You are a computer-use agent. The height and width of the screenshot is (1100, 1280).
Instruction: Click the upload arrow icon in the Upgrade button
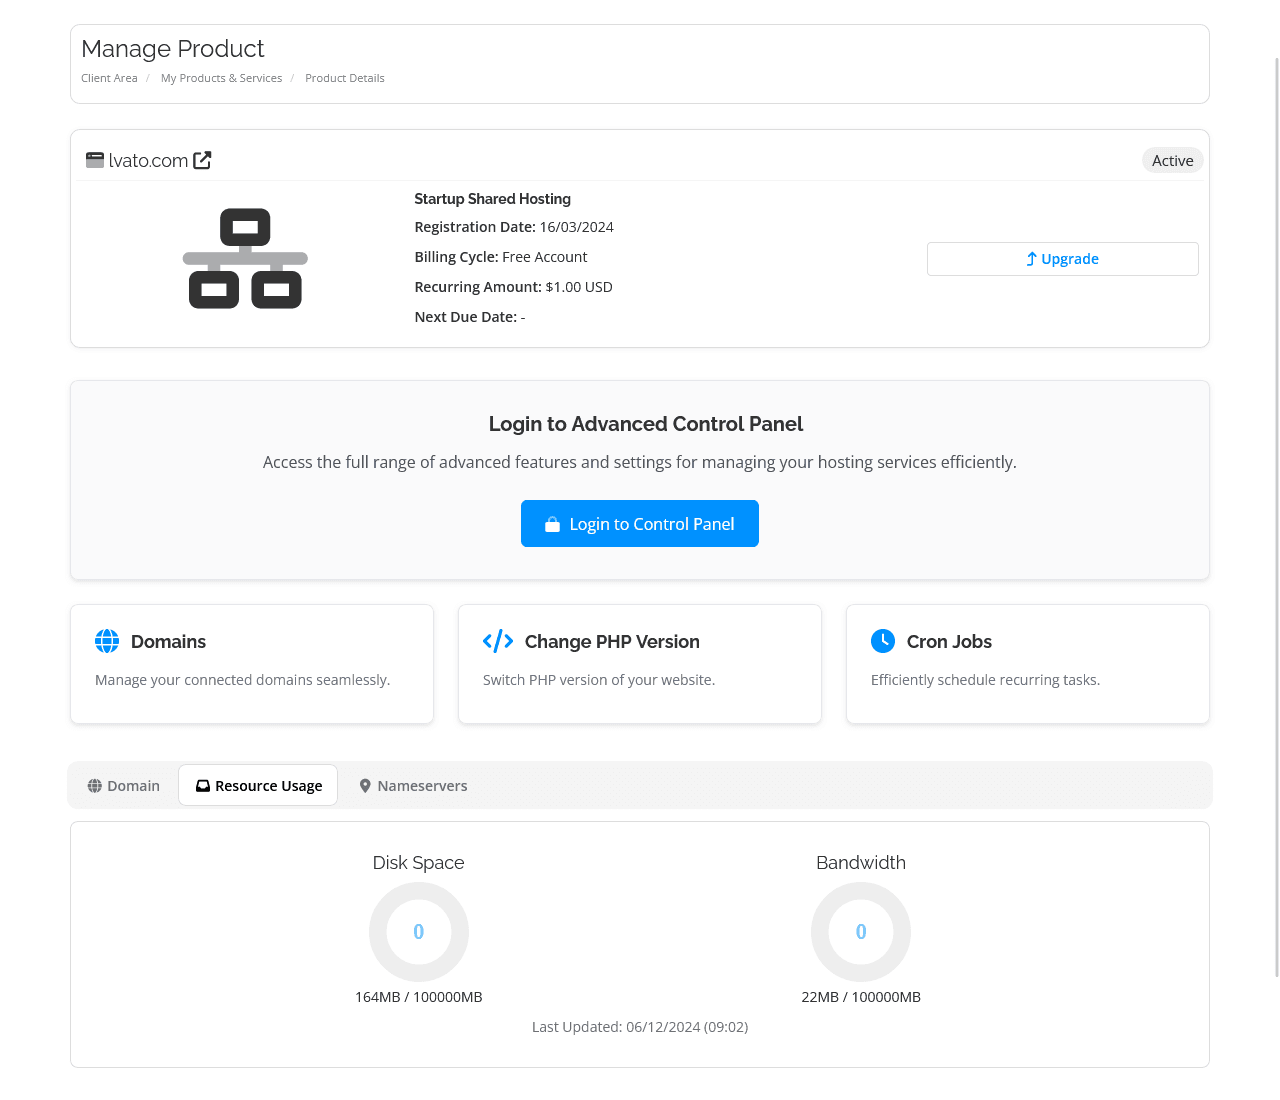tap(1030, 258)
